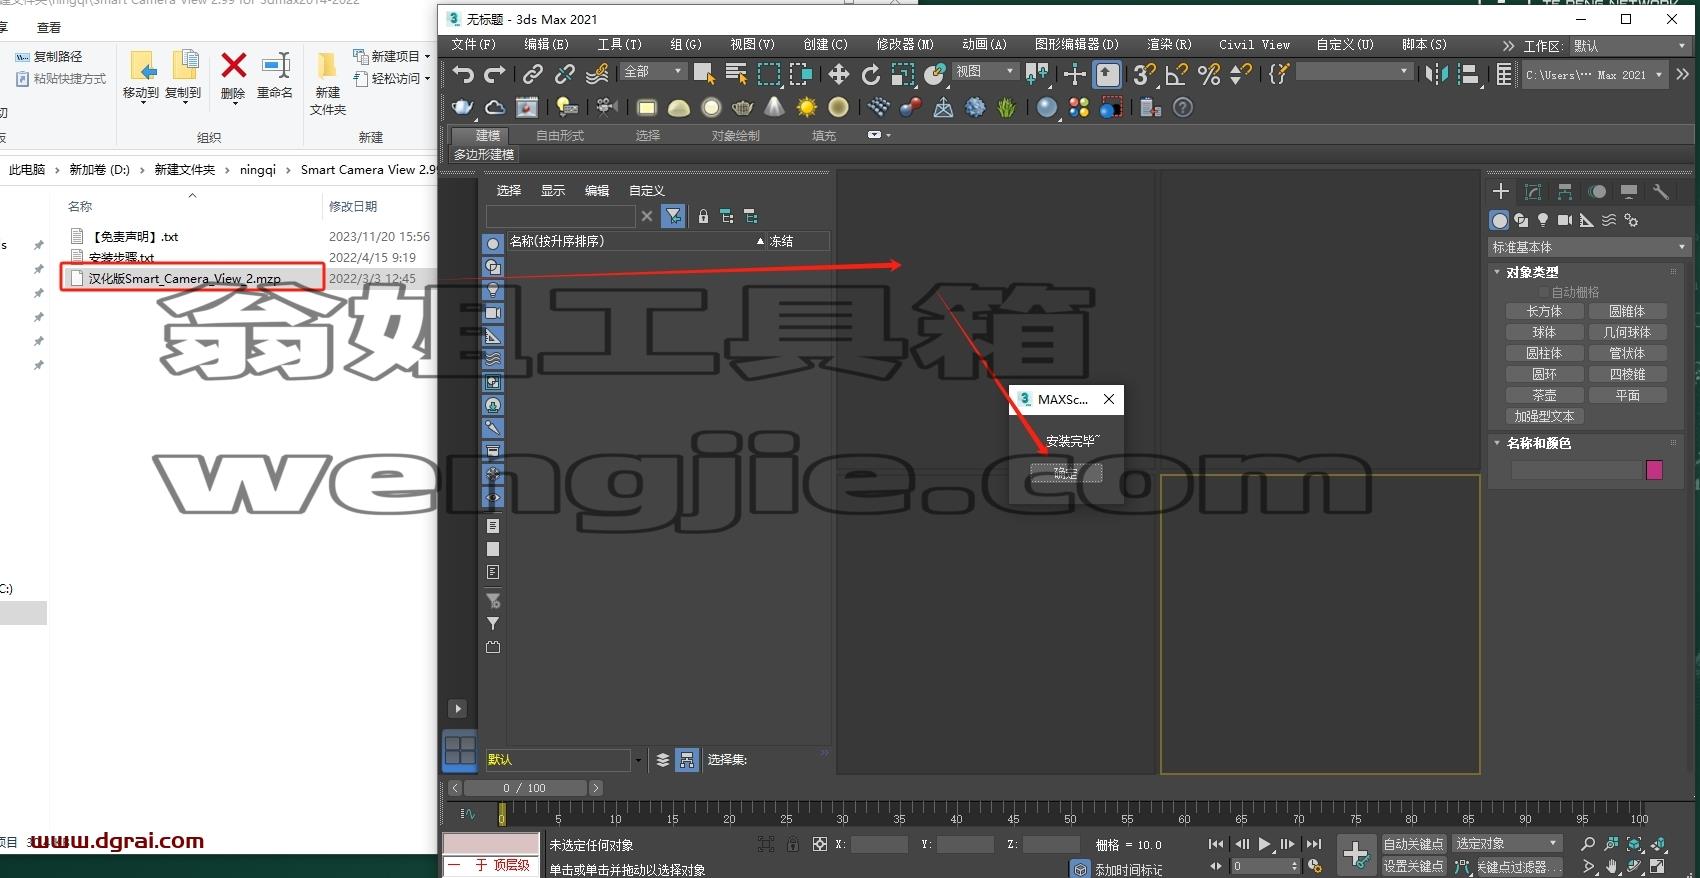Viewport: 1700px width, 878px height.
Task: Open the named selection sets dropdown
Action: pyautogui.click(x=1353, y=71)
